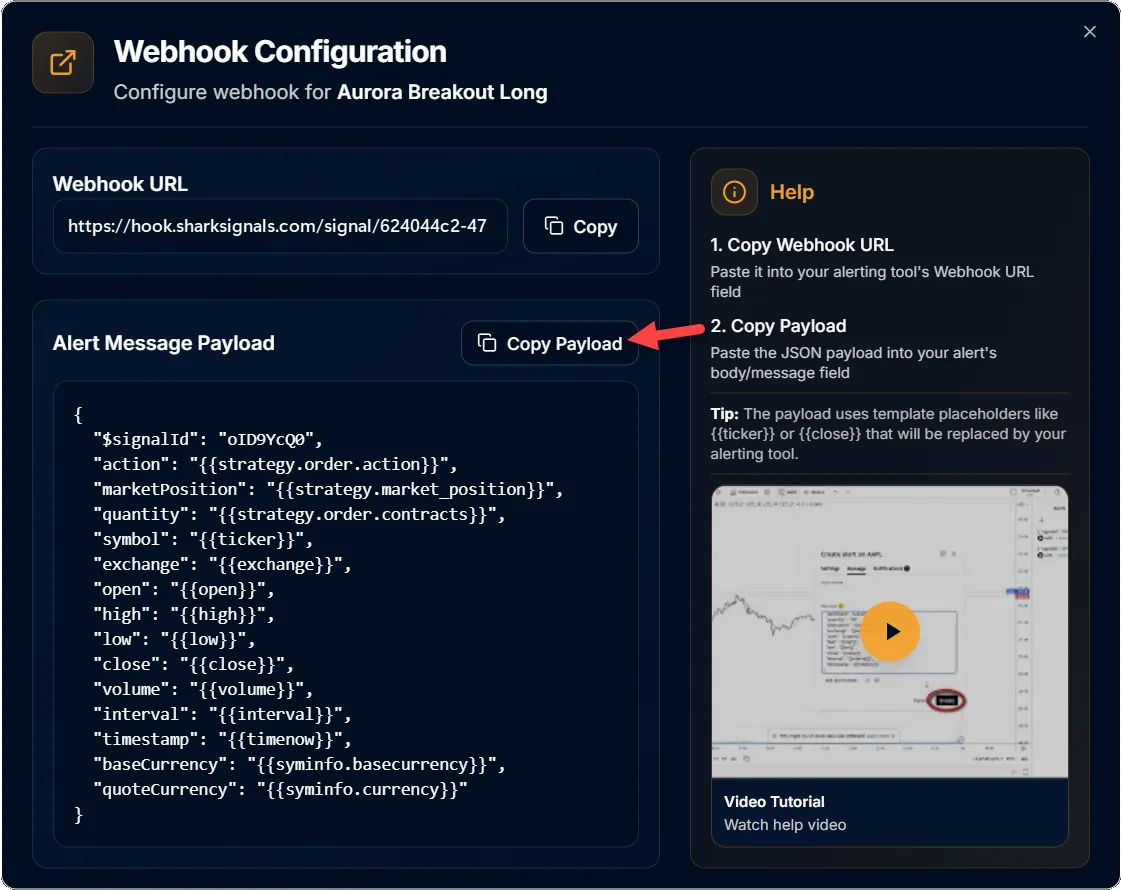This screenshot has width=1121, height=890.
Task: Click the Aurora Breakout Long strategy name
Action: (x=443, y=92)
